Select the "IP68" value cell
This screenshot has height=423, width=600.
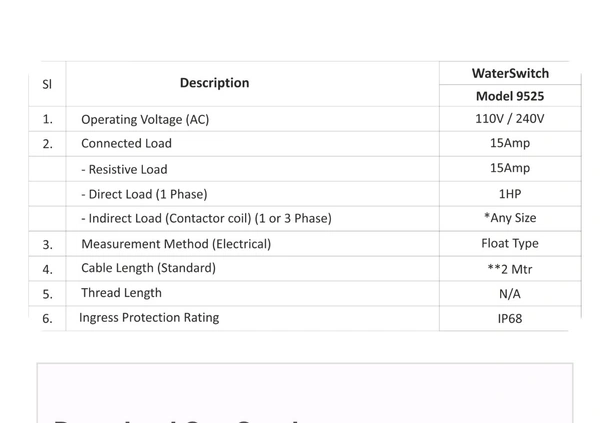click(x=509, y=319)
